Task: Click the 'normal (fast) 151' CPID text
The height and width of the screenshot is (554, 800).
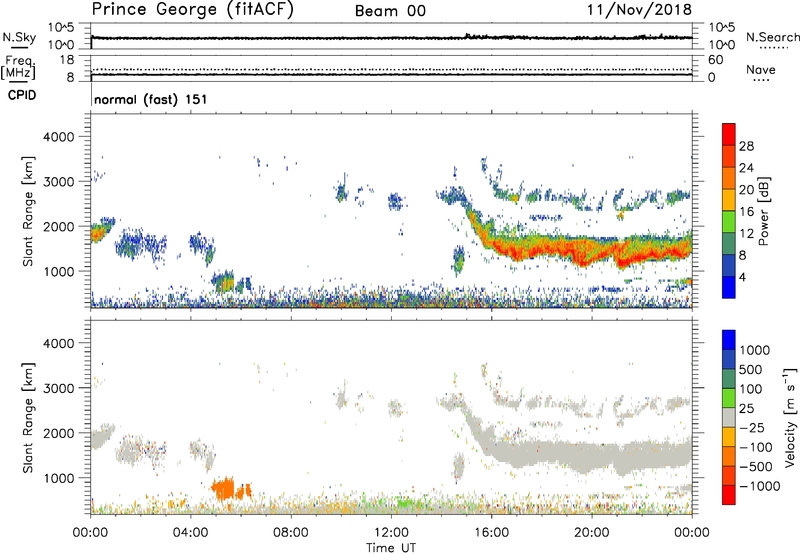Action: point(151,99)
